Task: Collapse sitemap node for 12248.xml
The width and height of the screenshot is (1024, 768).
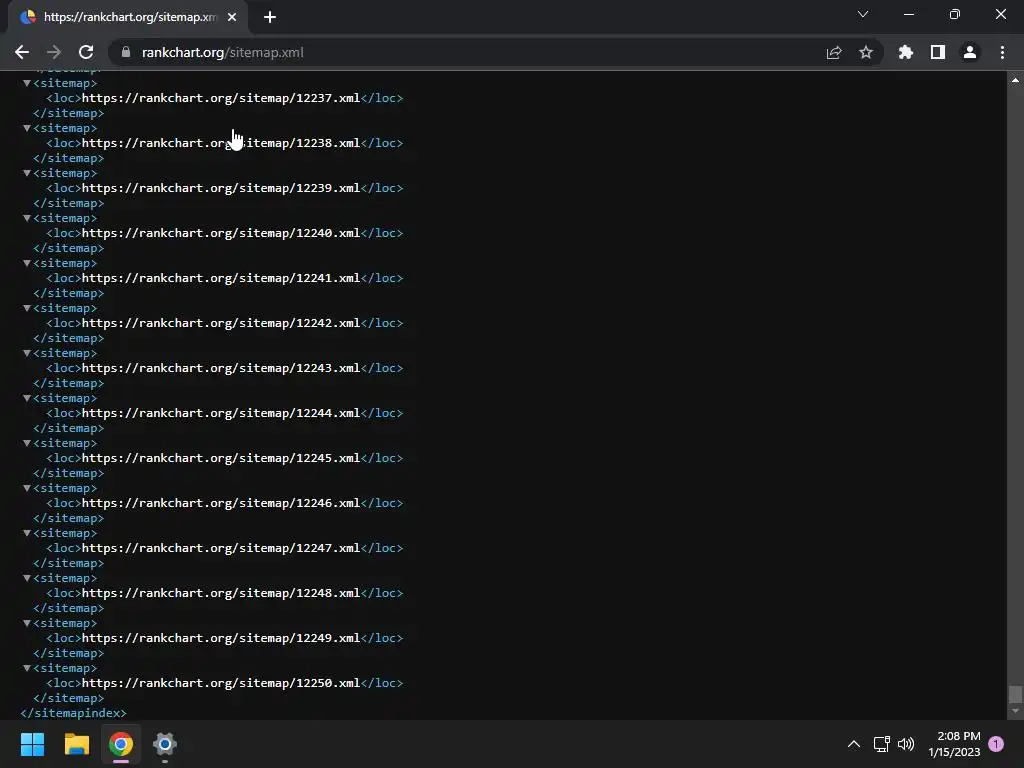Action: tap(27, 579)
